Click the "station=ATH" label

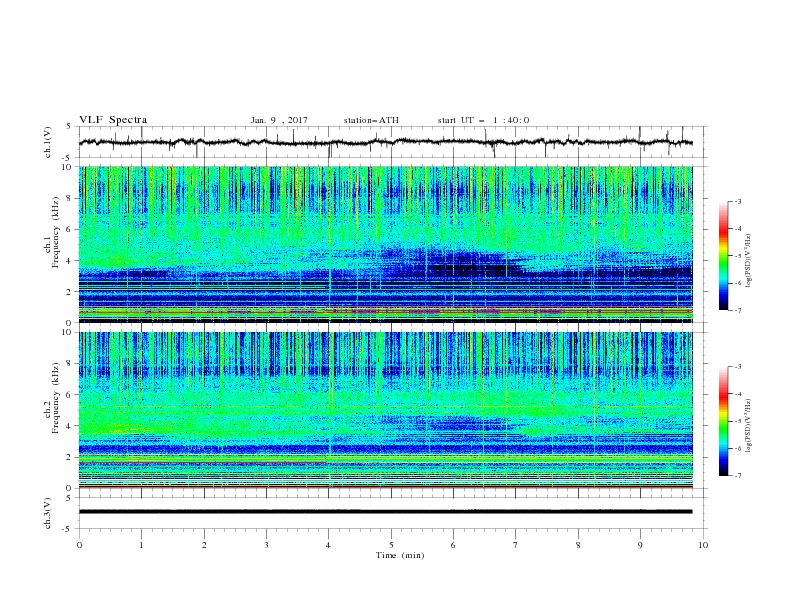click(x=371, y=120)
